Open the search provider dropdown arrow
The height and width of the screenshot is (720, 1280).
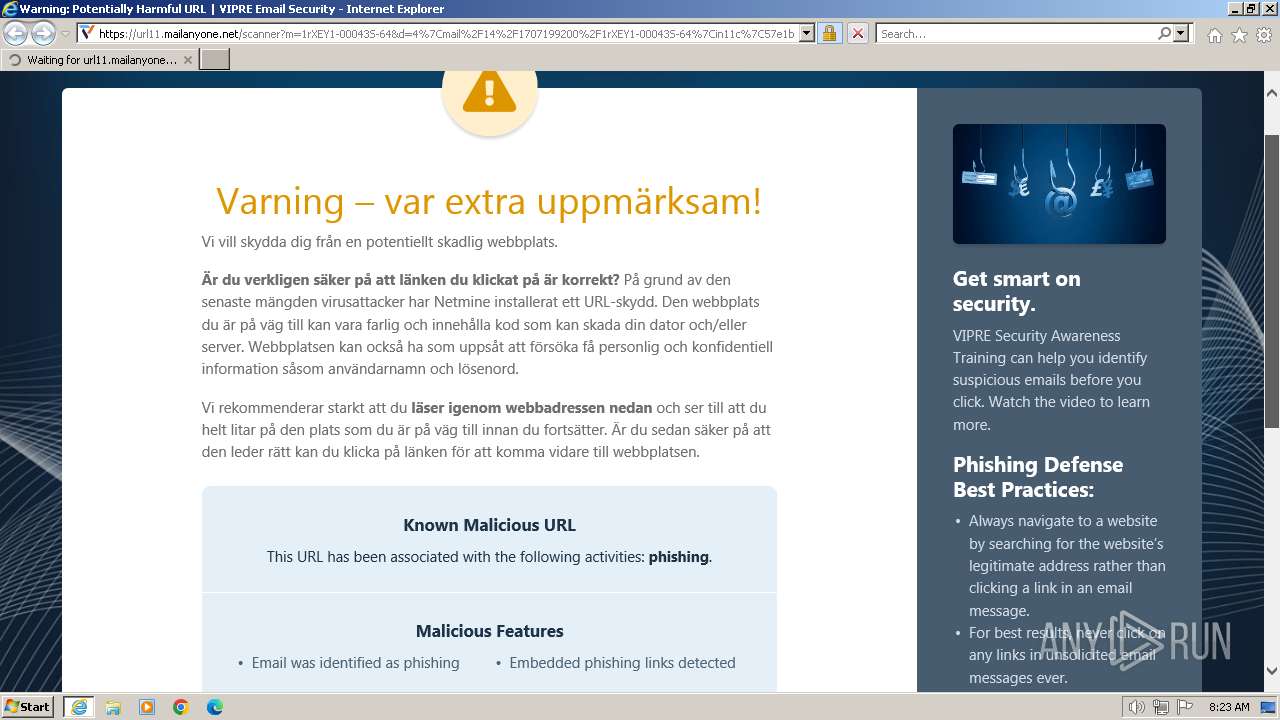pos(1182,33)
